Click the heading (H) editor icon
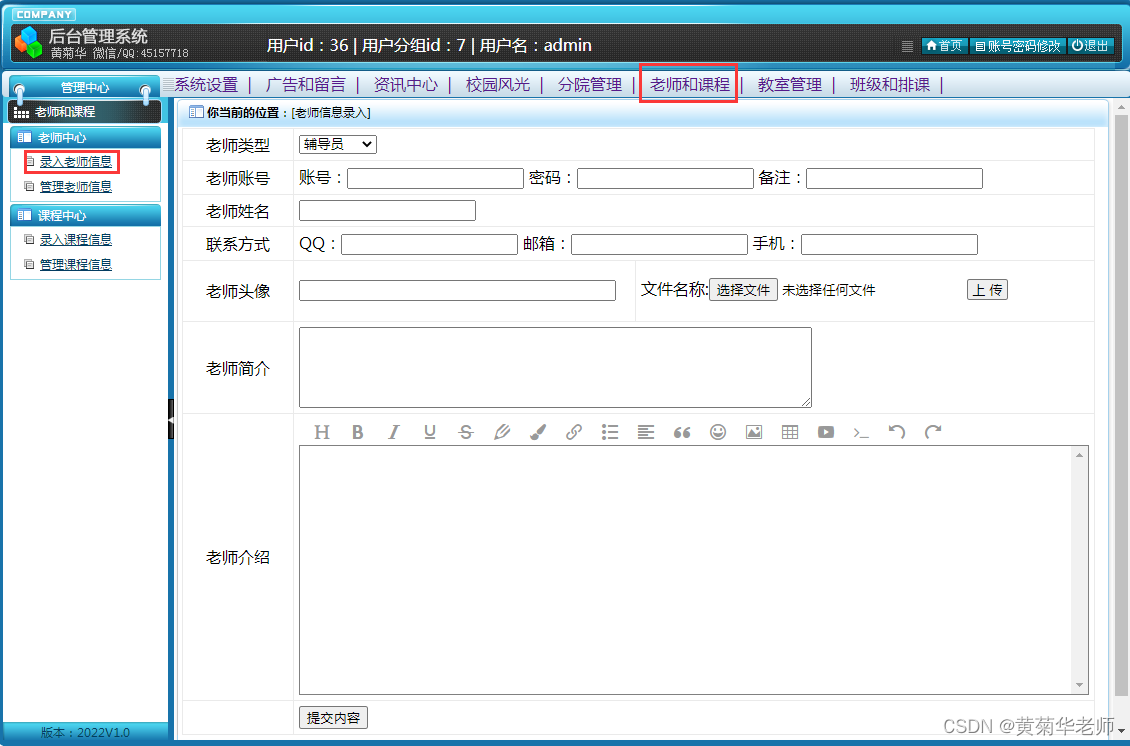This screenshot has height=746, width=1130. click(321, 432)
